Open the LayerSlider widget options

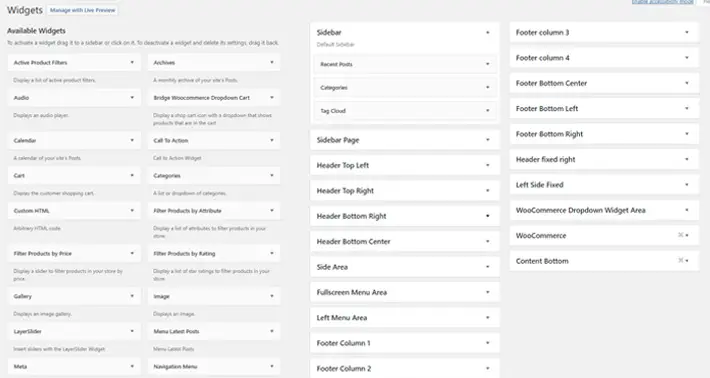coord(74,331)
